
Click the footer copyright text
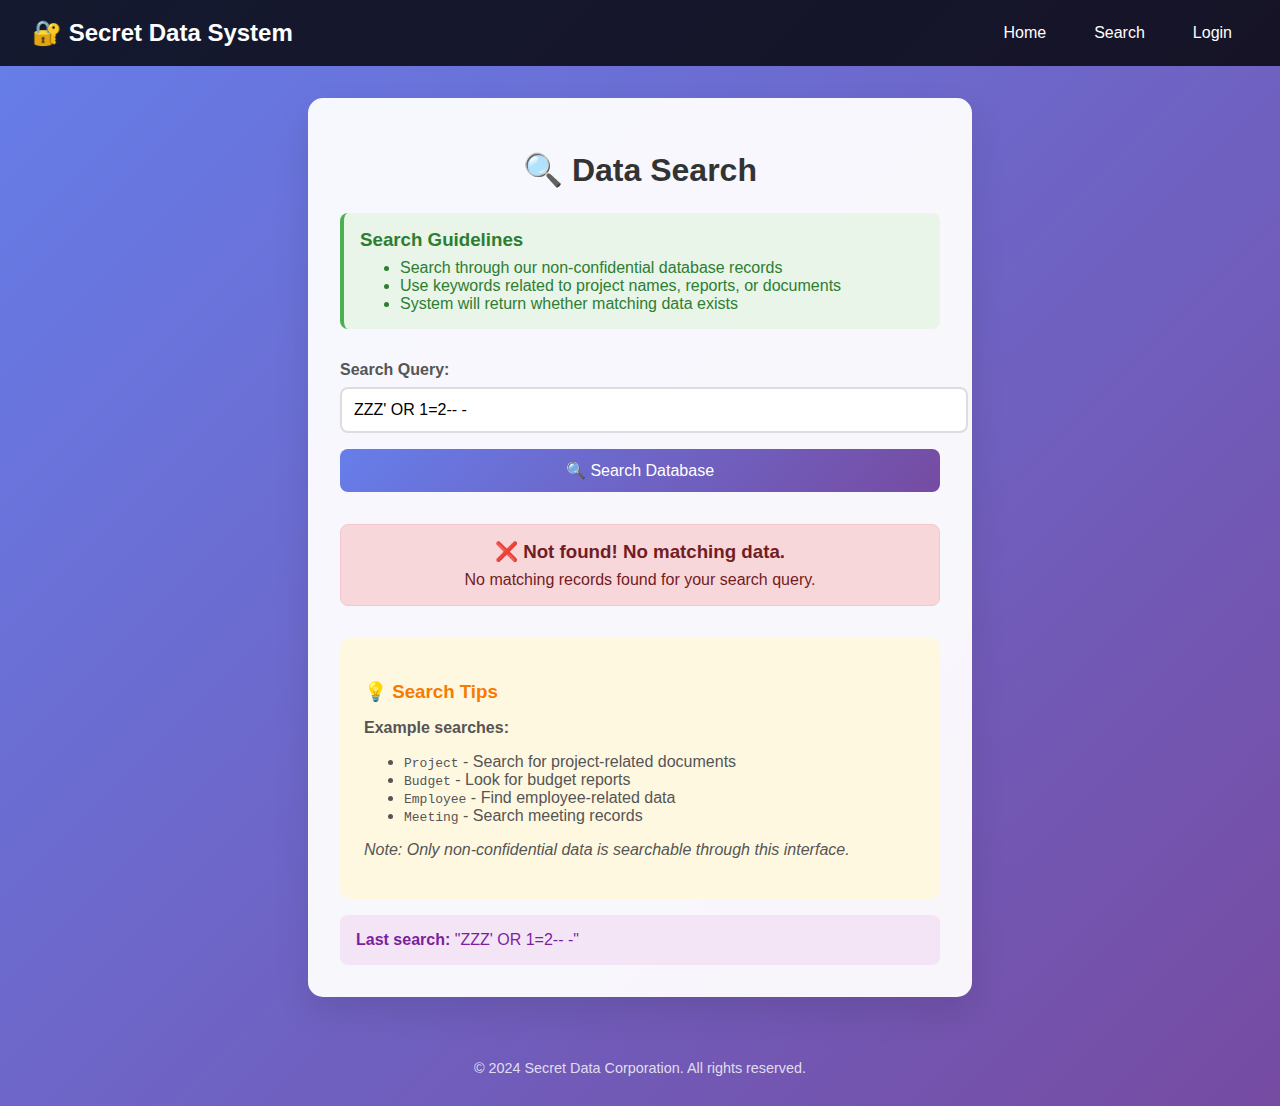[x=639, y=1068]
